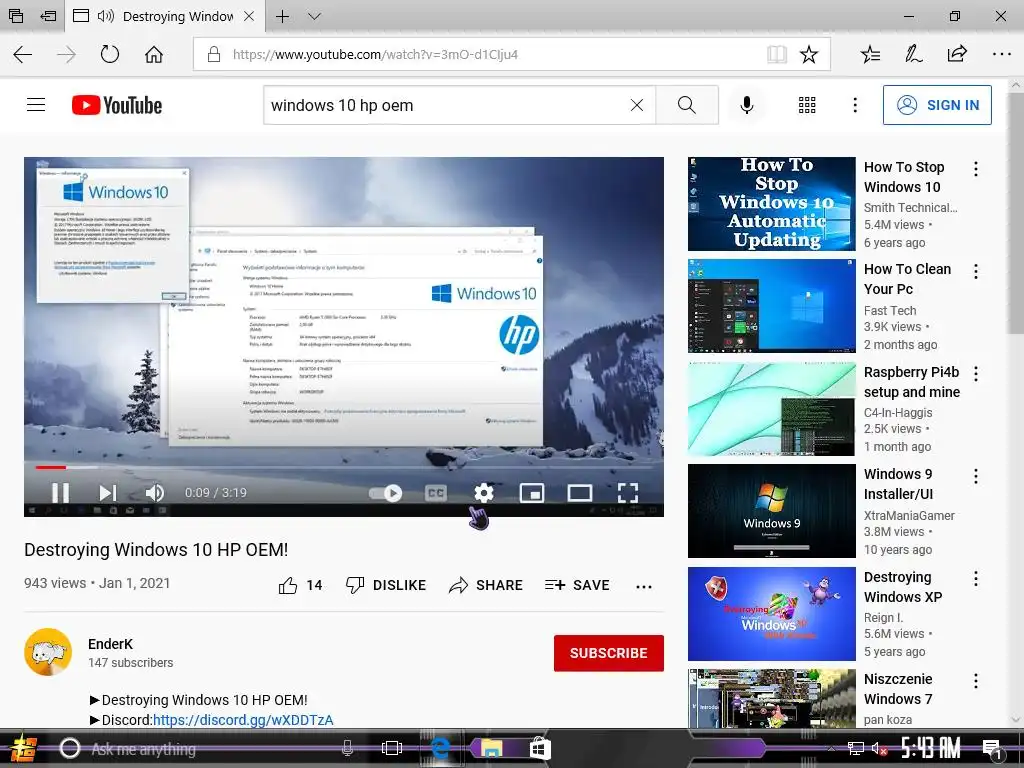The width and height of the screenshot is (1024, 768).
Task: SUBSCRIBE to EnderK channel
Action: pos(609,653)
